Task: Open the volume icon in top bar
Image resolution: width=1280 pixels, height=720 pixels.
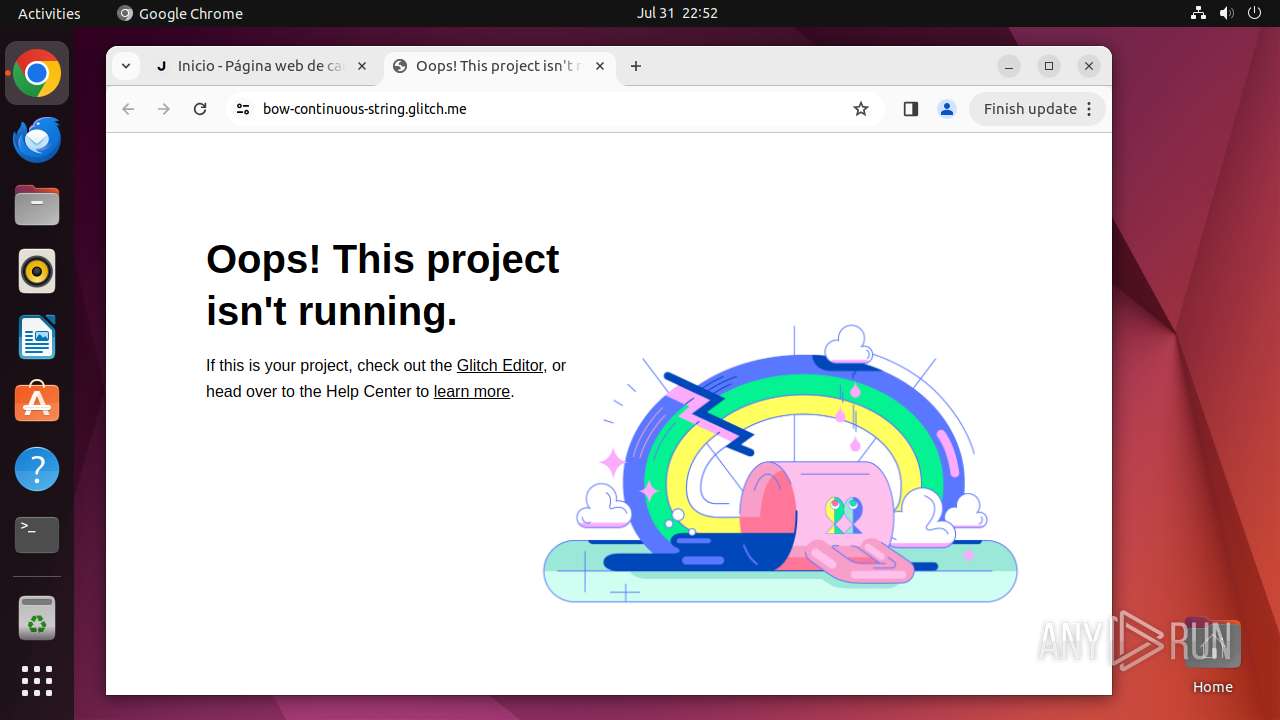Action: click(1227, 13)
